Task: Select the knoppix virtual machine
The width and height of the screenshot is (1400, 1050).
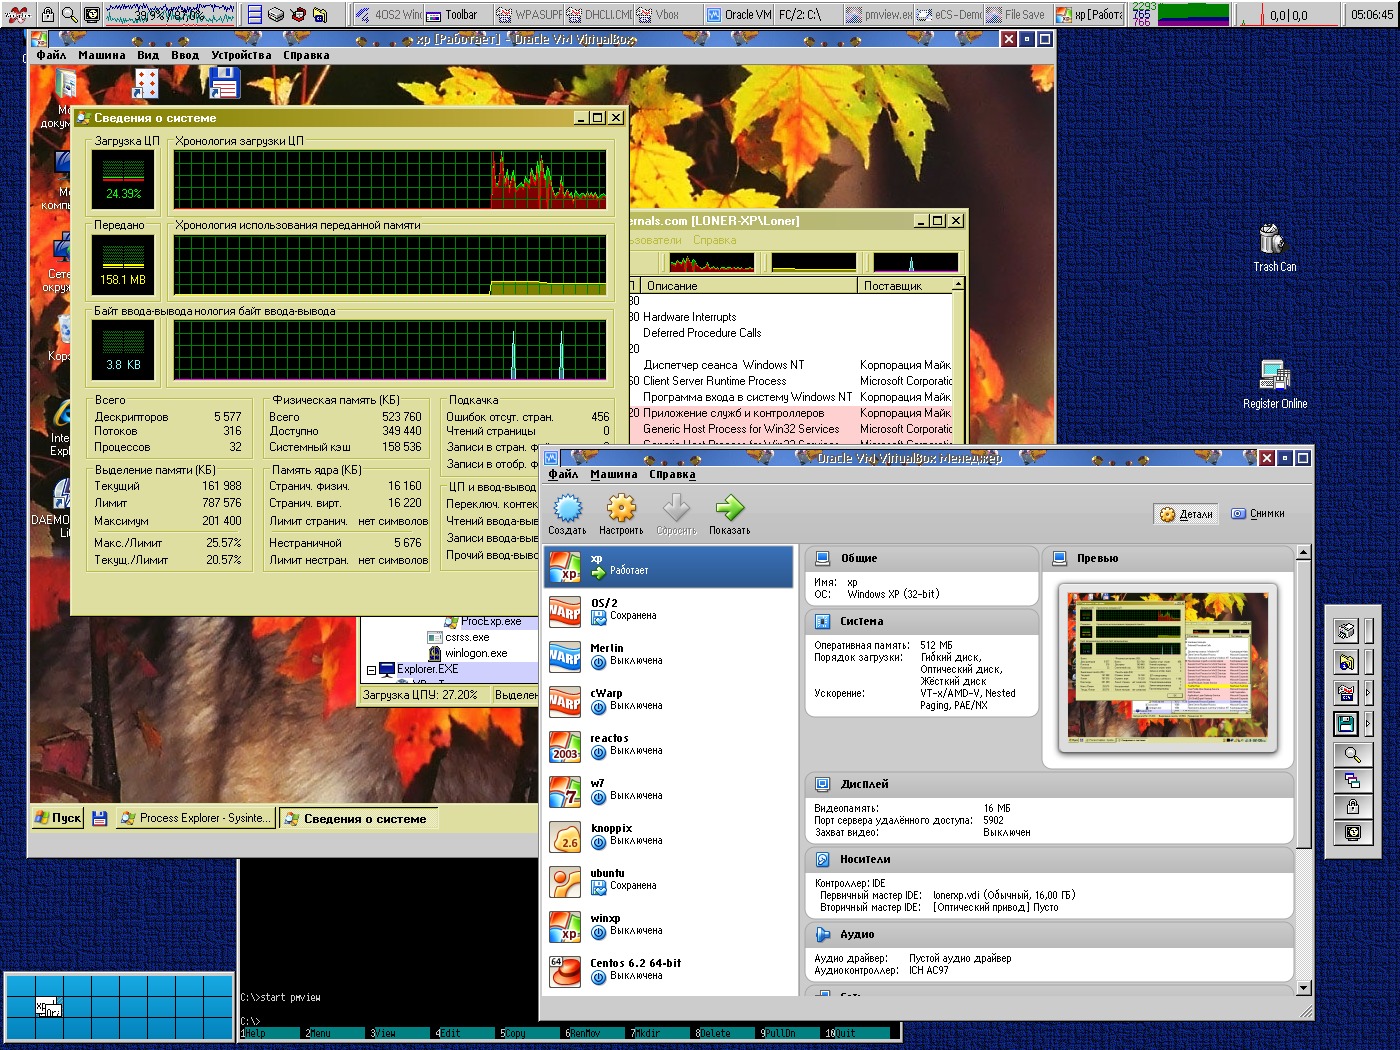Action: coord(670,835)
